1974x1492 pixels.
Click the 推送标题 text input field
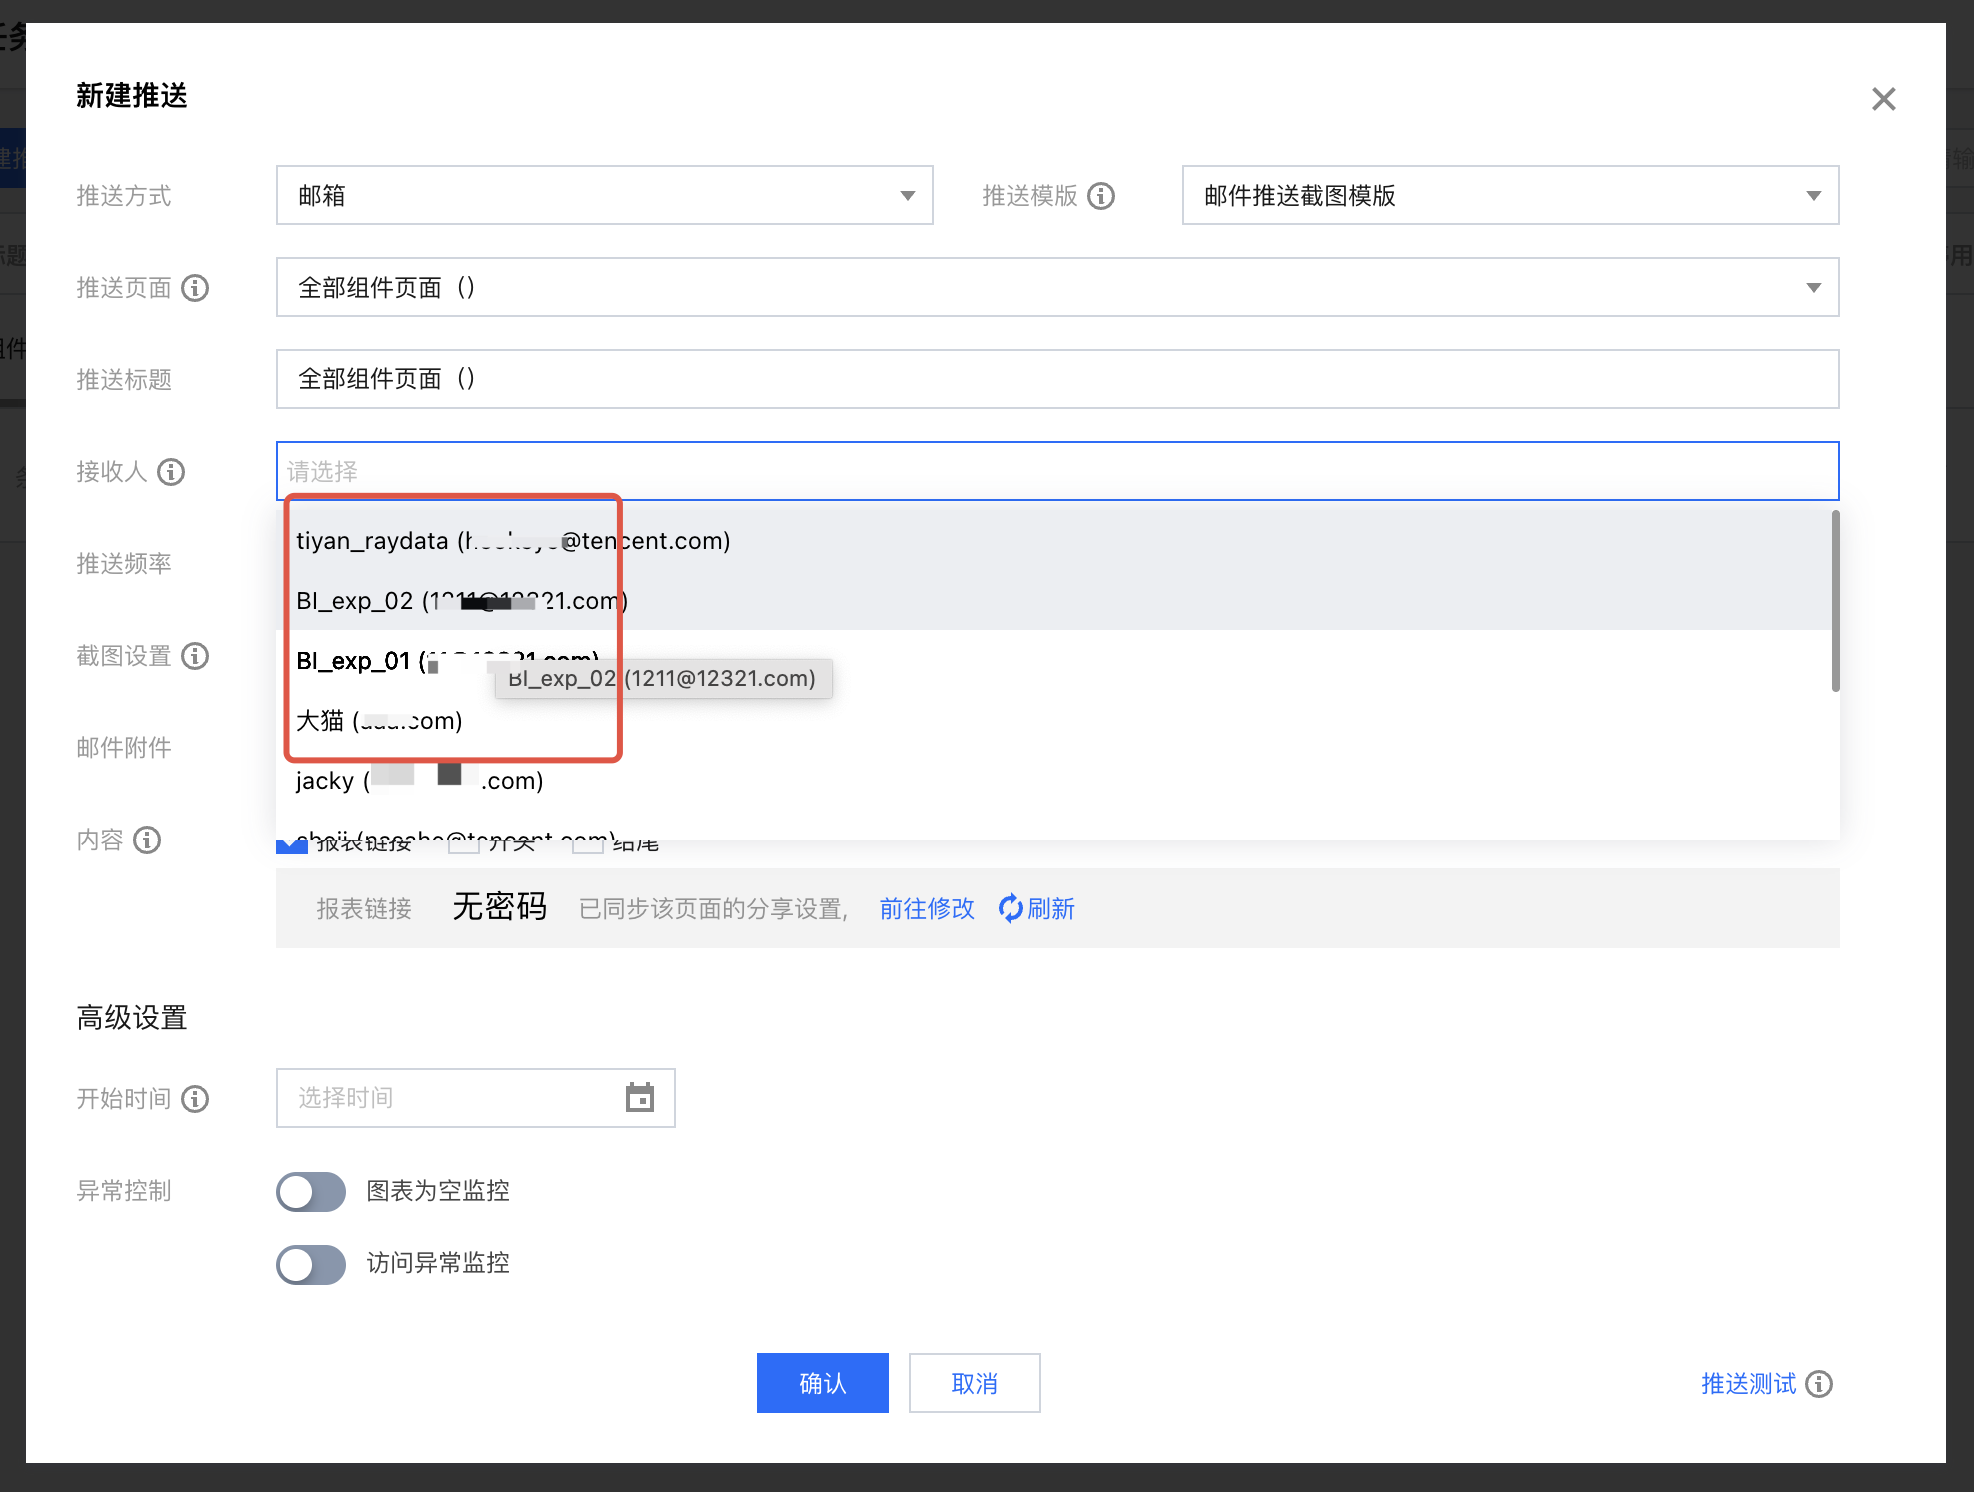click(1057, 379)
